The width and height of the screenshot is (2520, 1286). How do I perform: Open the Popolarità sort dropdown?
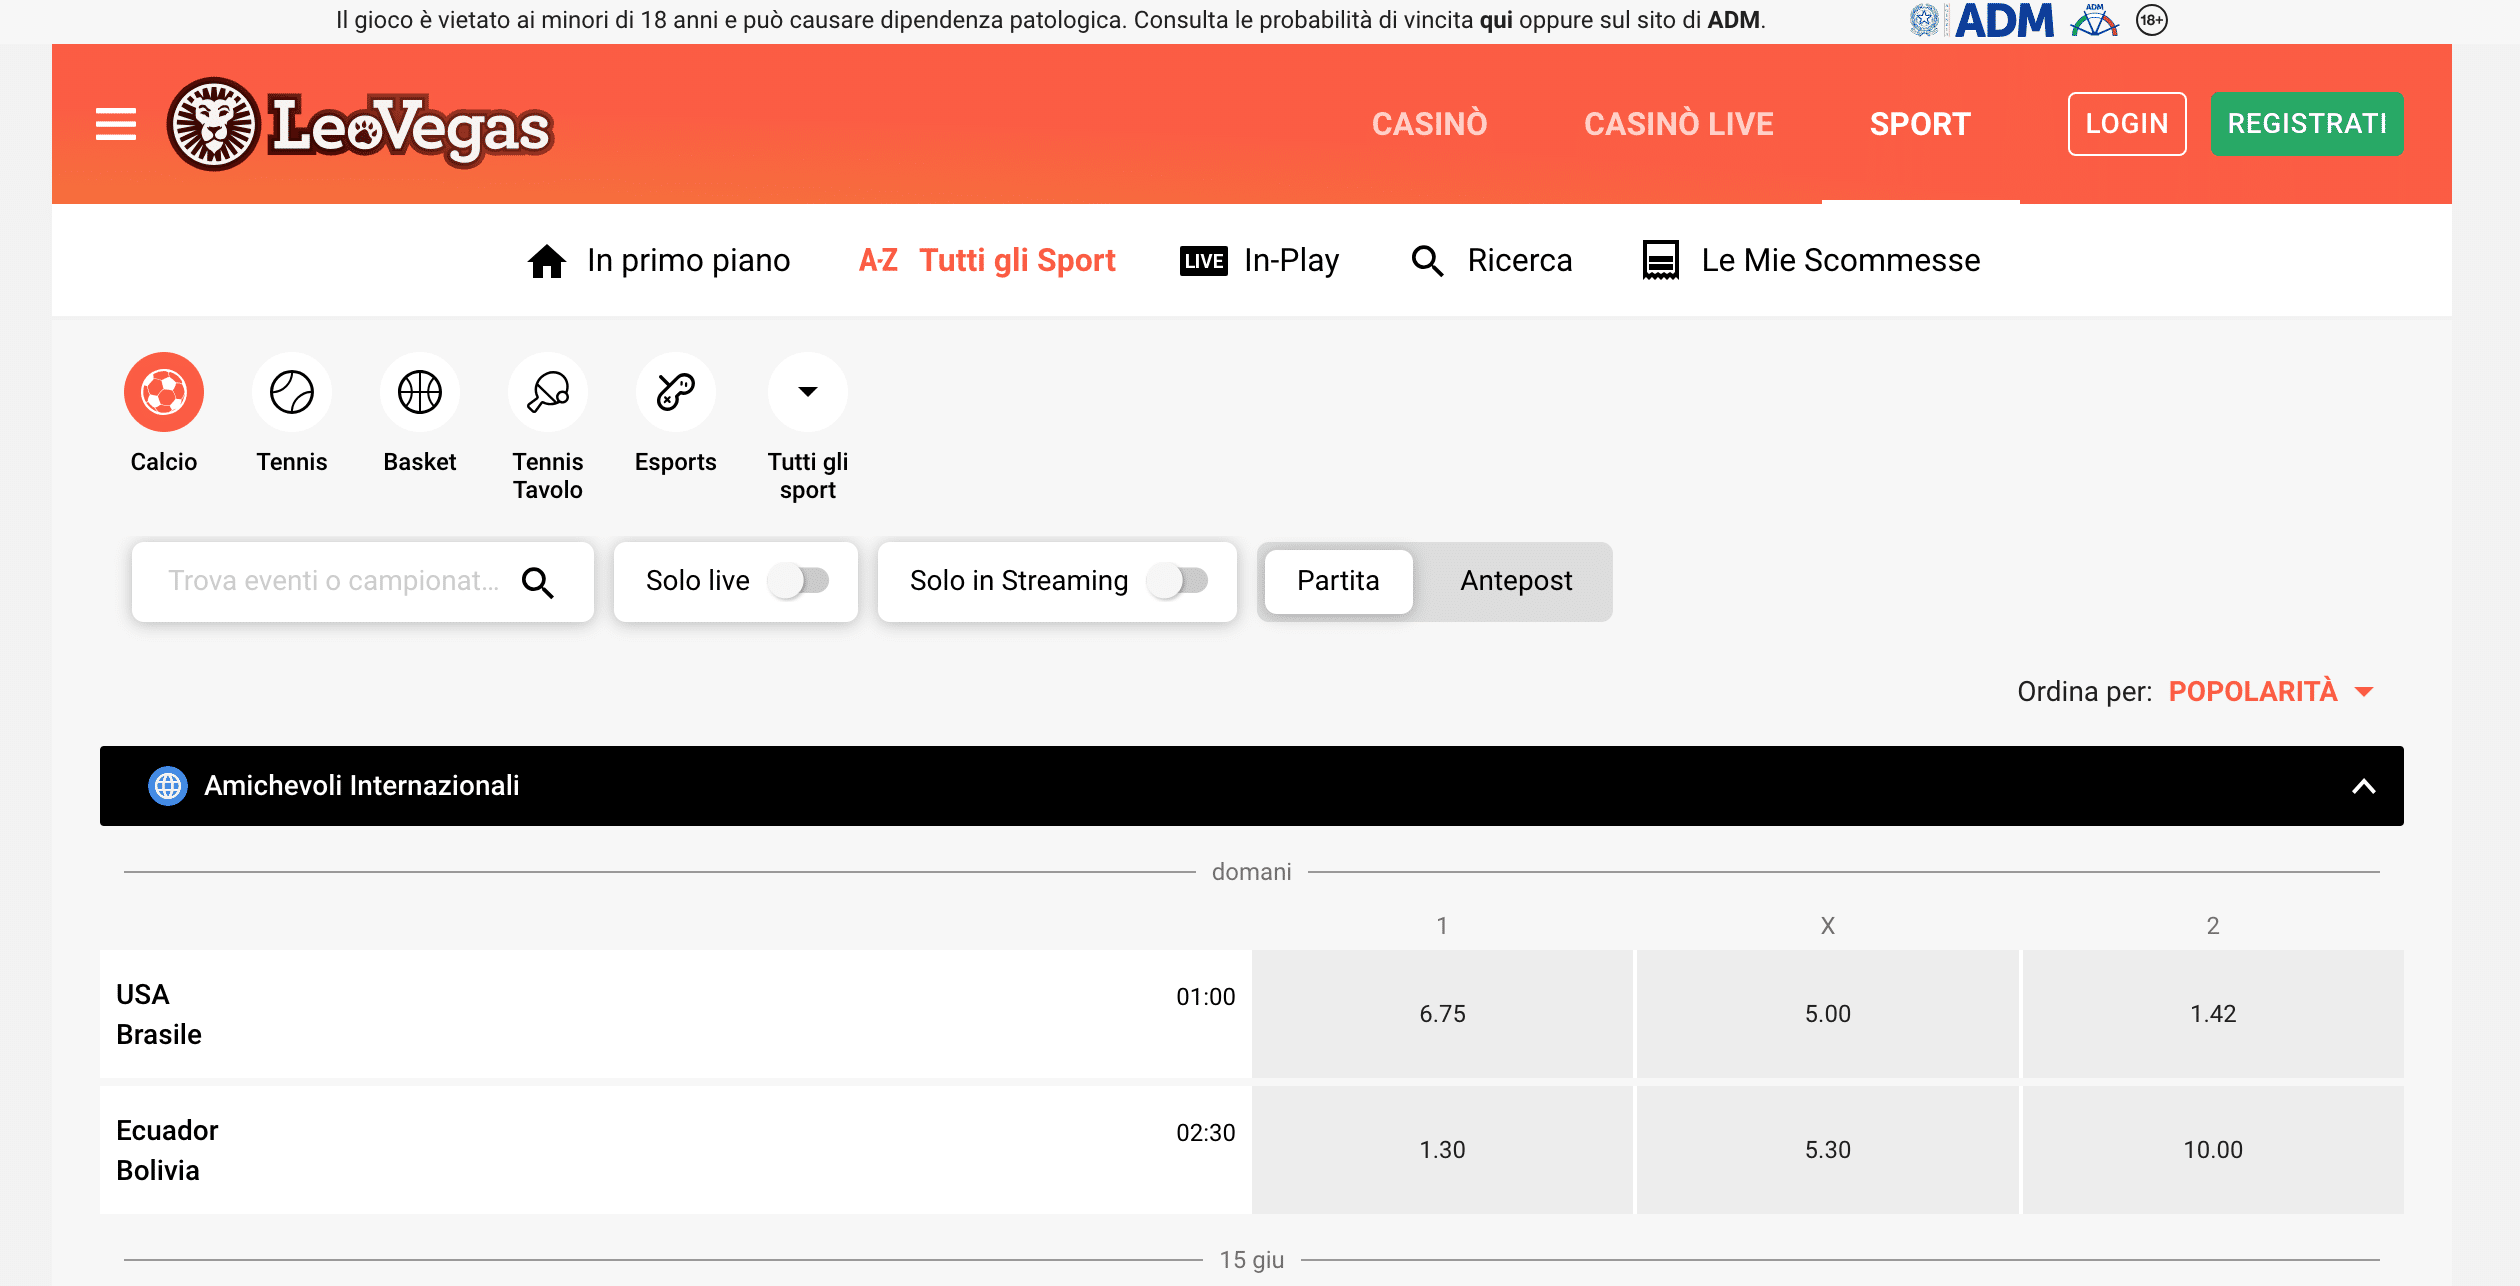2270,692
